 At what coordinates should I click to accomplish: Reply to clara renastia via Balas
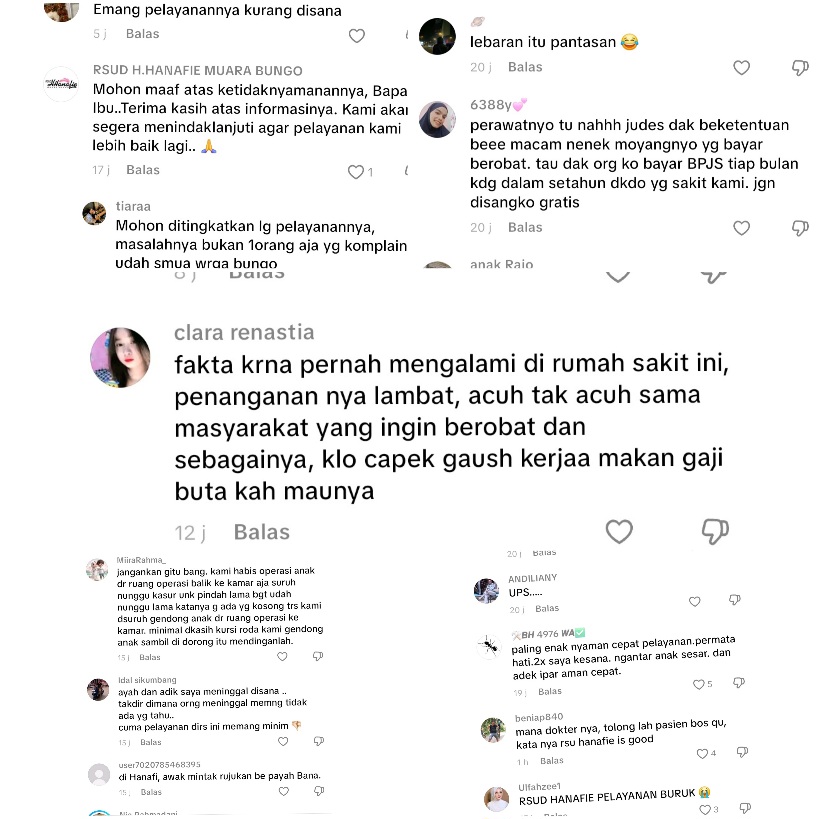pos(262,532)
